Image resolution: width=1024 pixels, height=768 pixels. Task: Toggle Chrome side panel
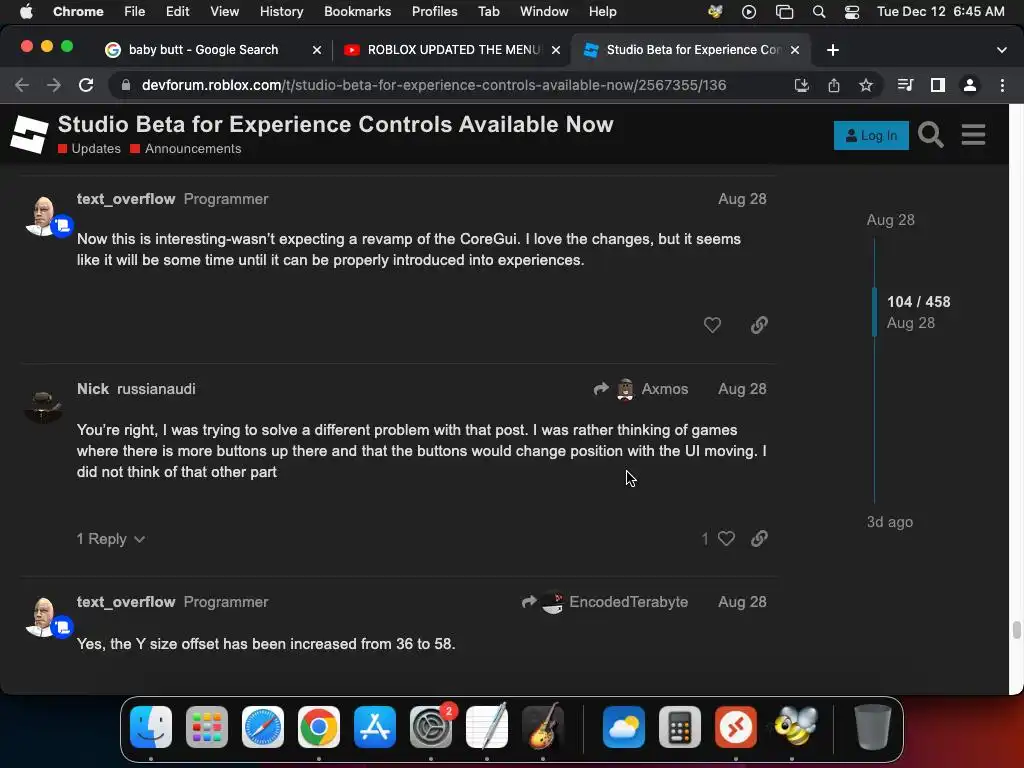[x=938, y=85]
